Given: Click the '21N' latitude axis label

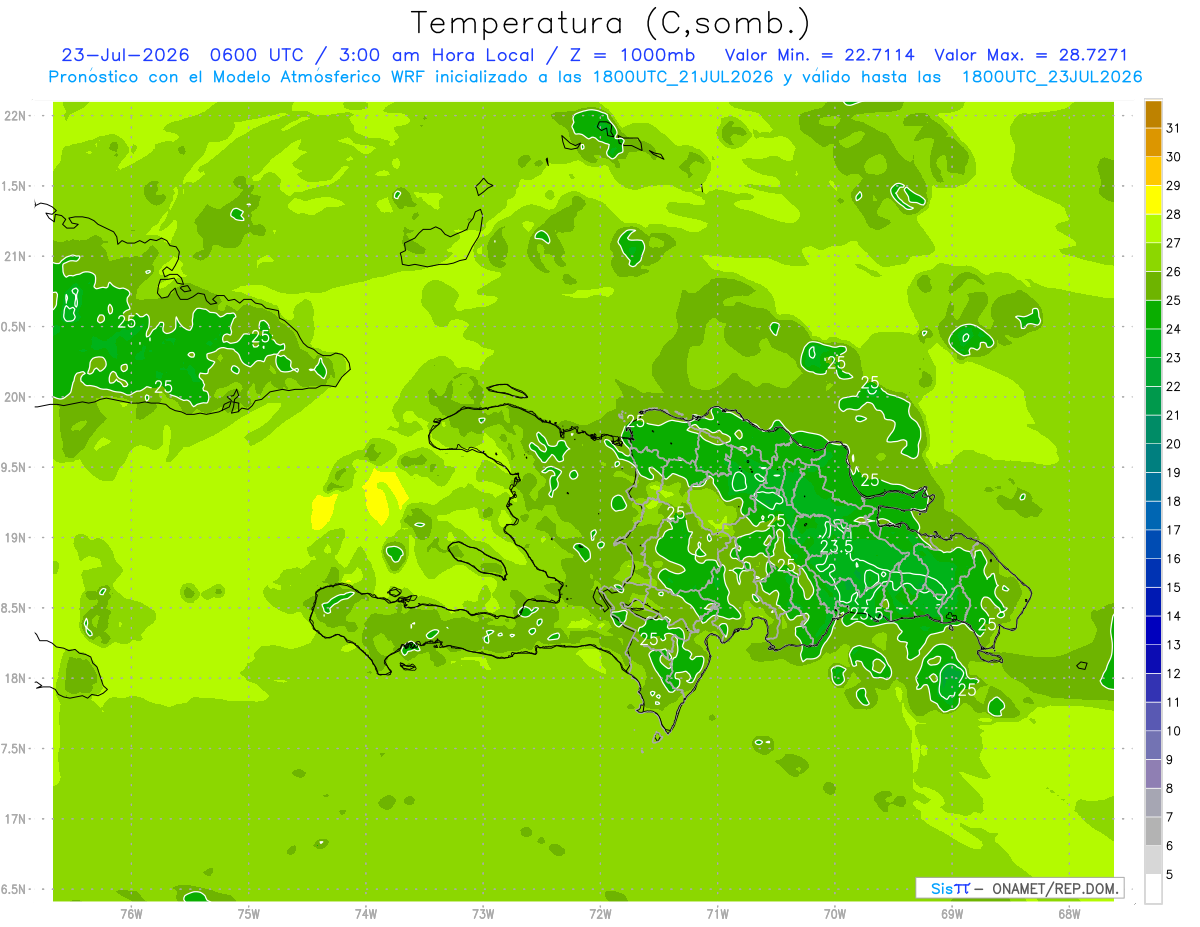Looking at the screenshot, I should click(17, 256).
